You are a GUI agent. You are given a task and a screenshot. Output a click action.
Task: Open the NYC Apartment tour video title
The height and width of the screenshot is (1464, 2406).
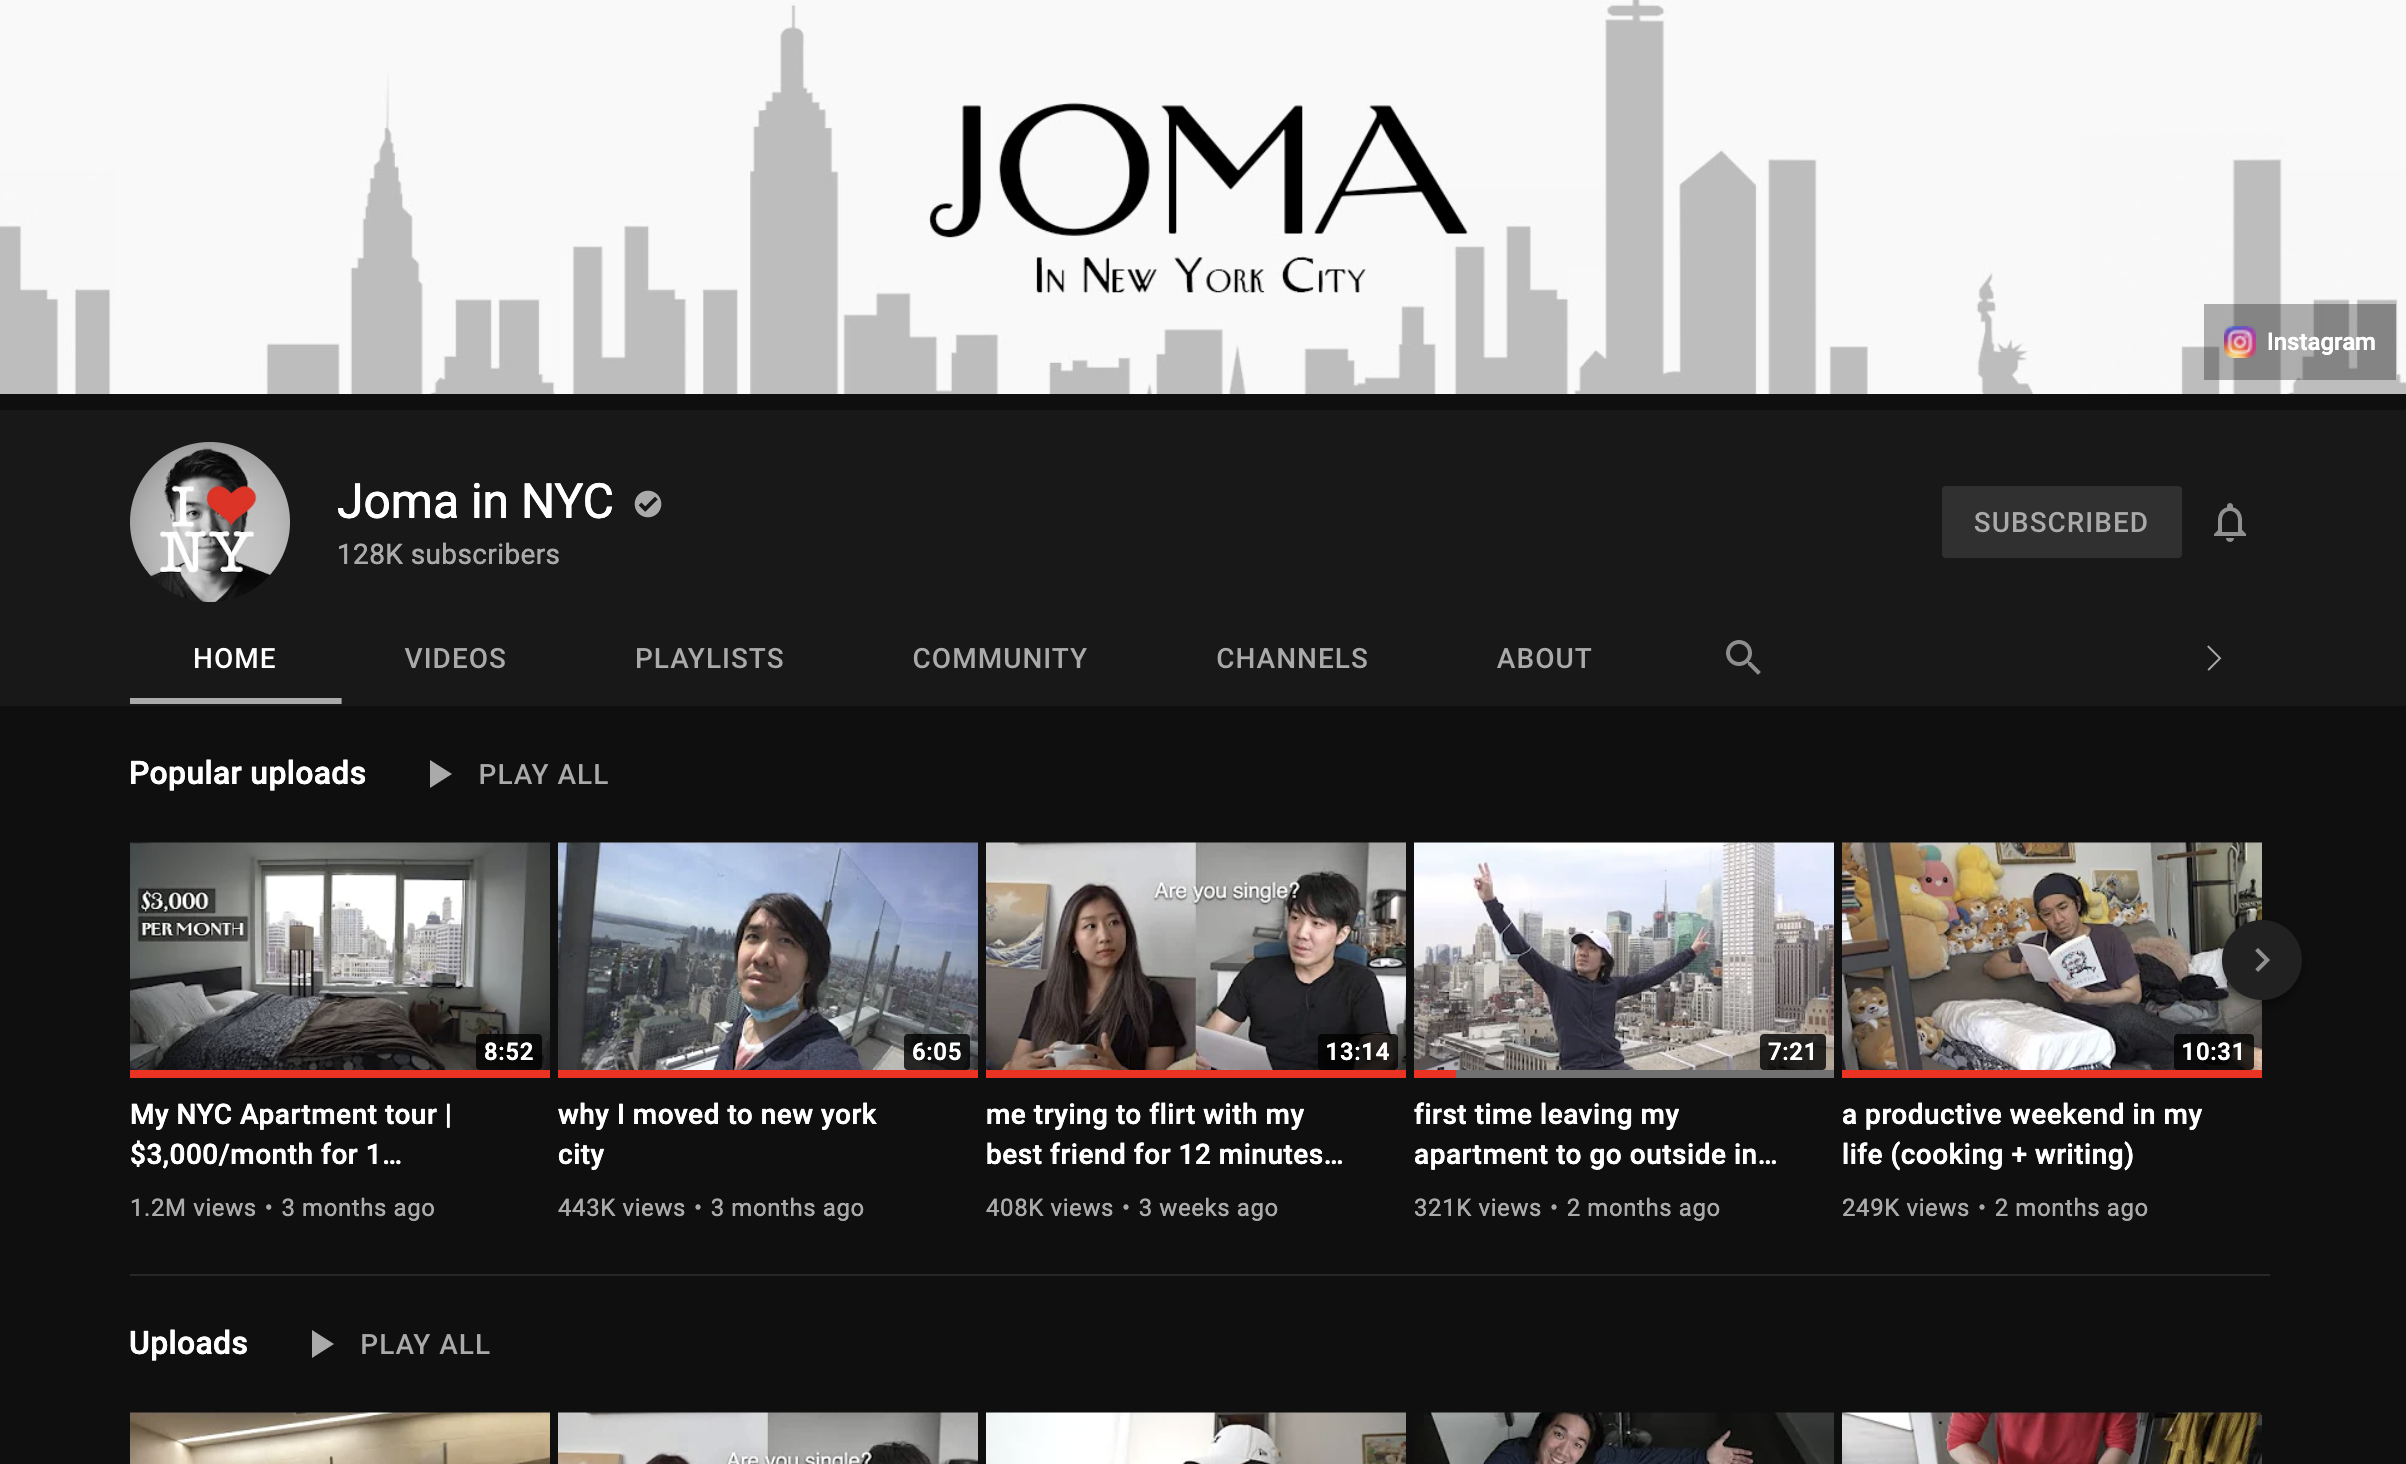290,1134
